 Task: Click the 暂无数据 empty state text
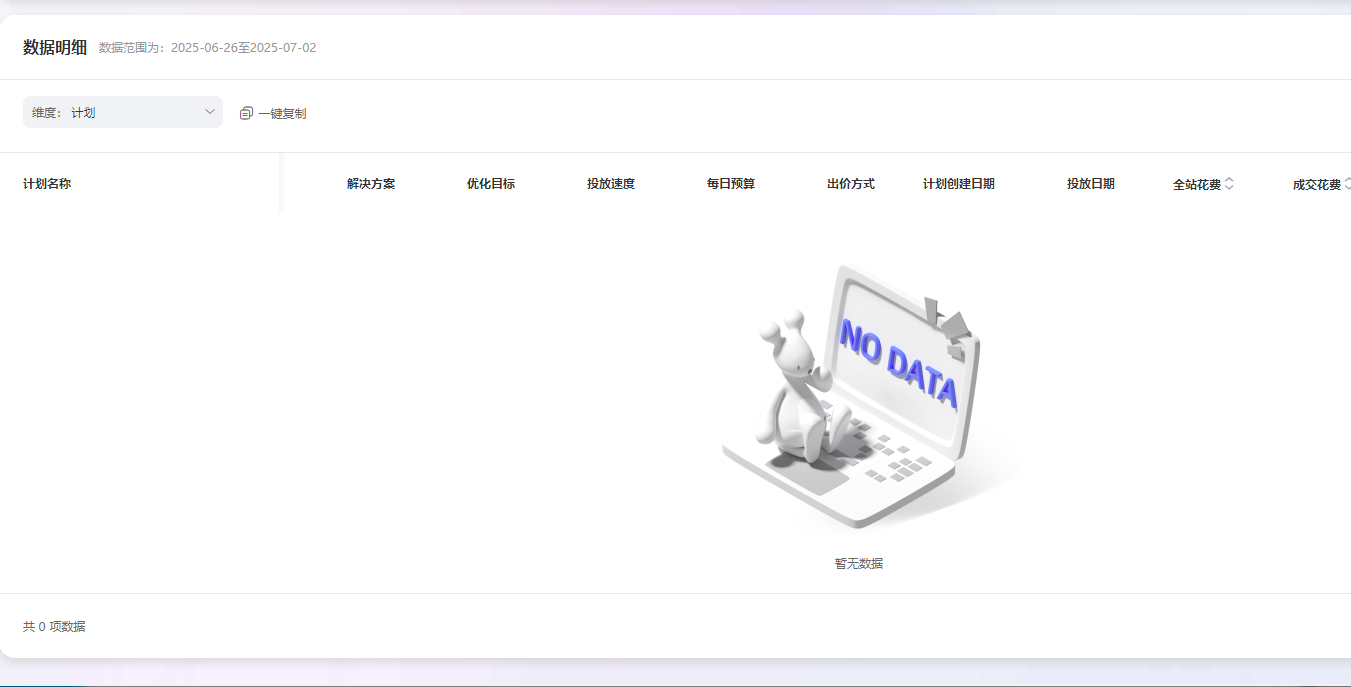coord(859,564)
